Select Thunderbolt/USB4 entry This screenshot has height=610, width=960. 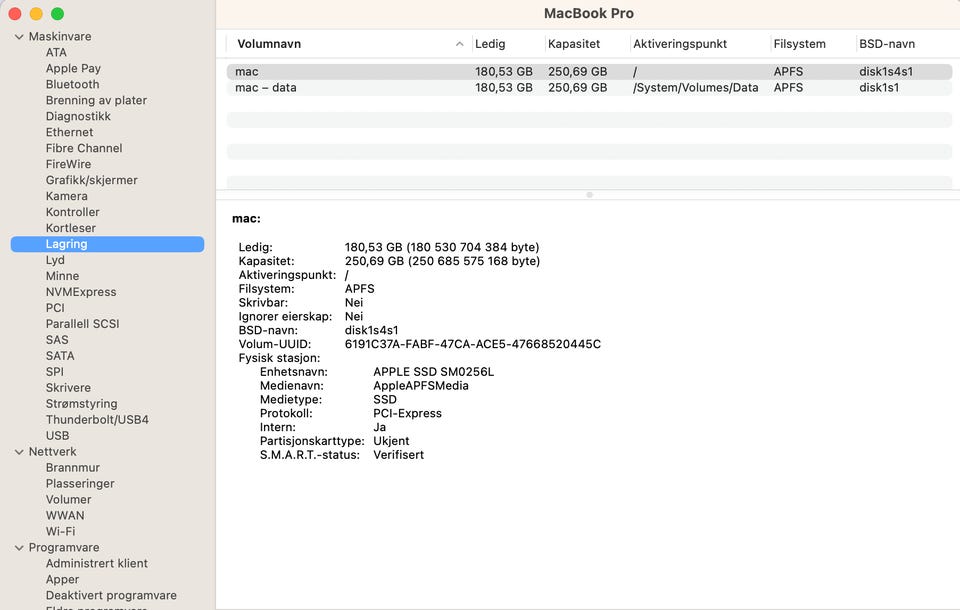[97, 420]
